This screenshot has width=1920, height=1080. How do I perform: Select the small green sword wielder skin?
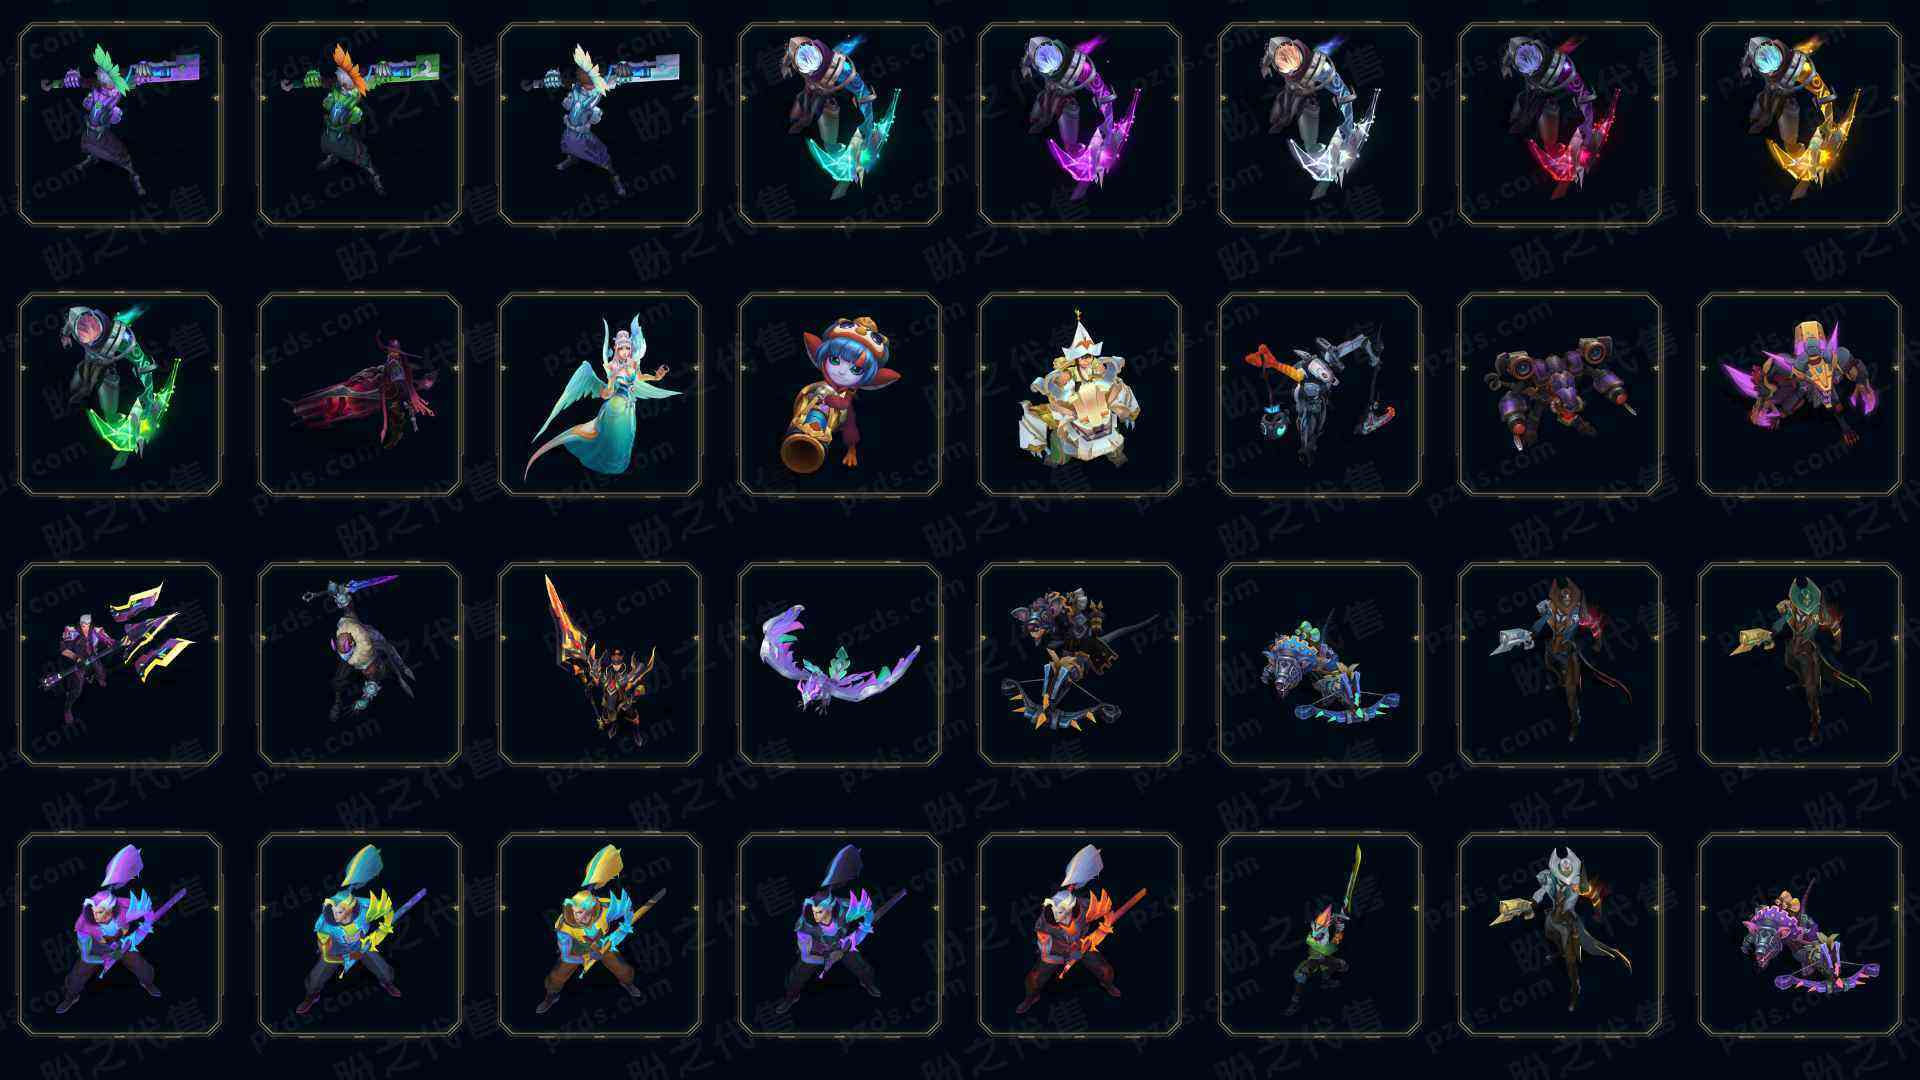[1320, 934]
